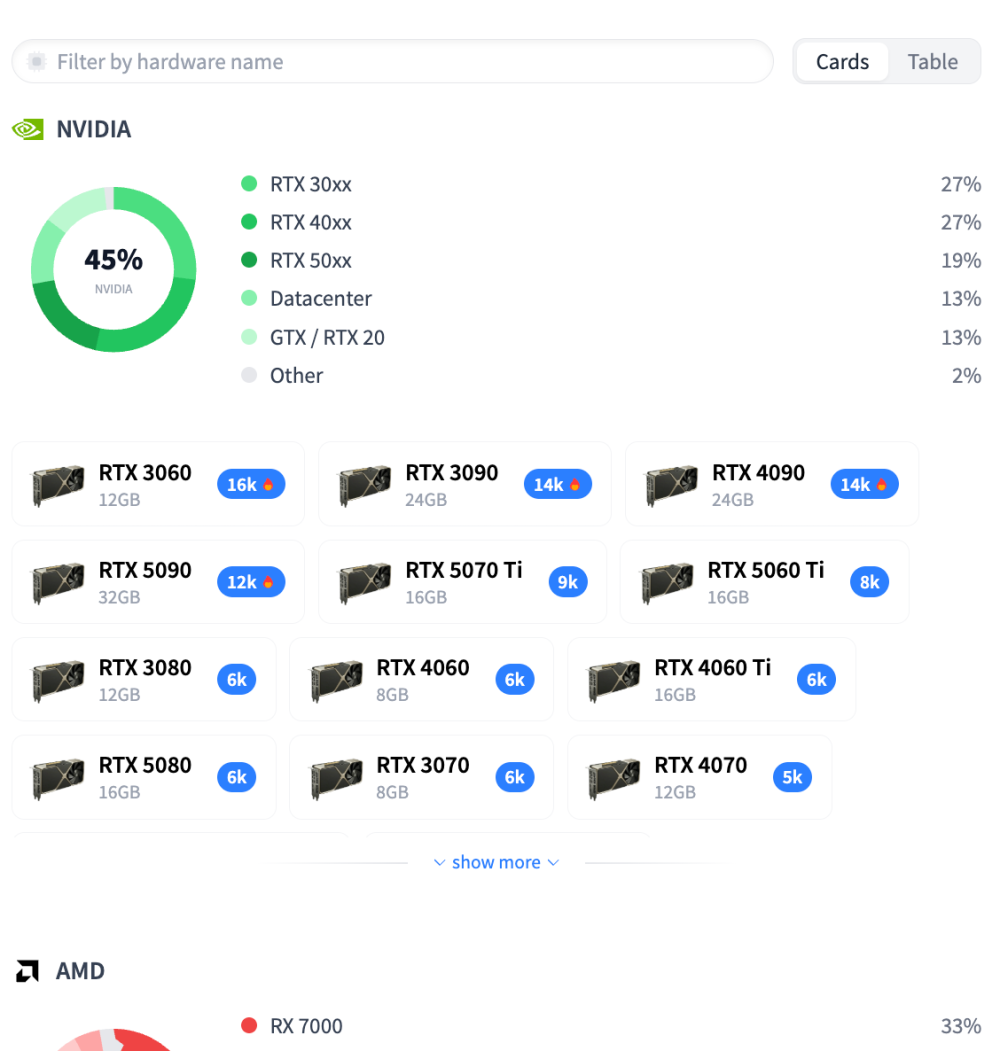This screenshot has height=1051, width=1000.
Task: Click the 5k badge on RTX 4070
Action: (x=792, y=777)
